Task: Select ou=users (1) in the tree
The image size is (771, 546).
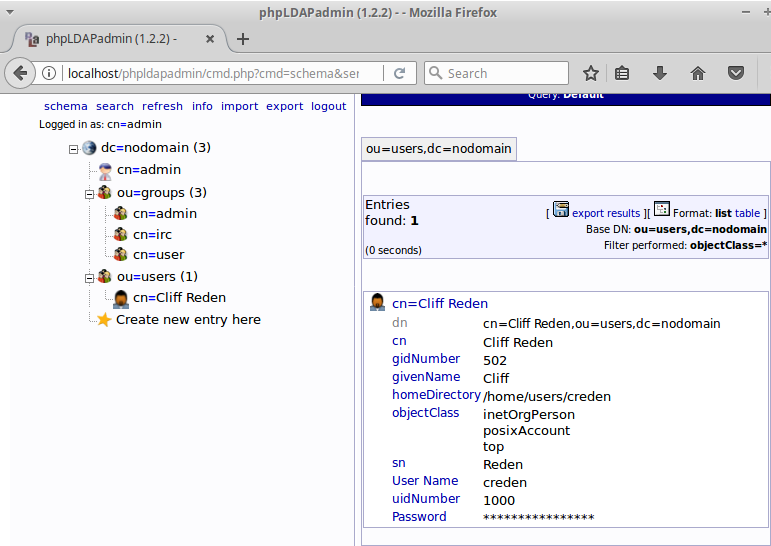Action: [157, 276]
